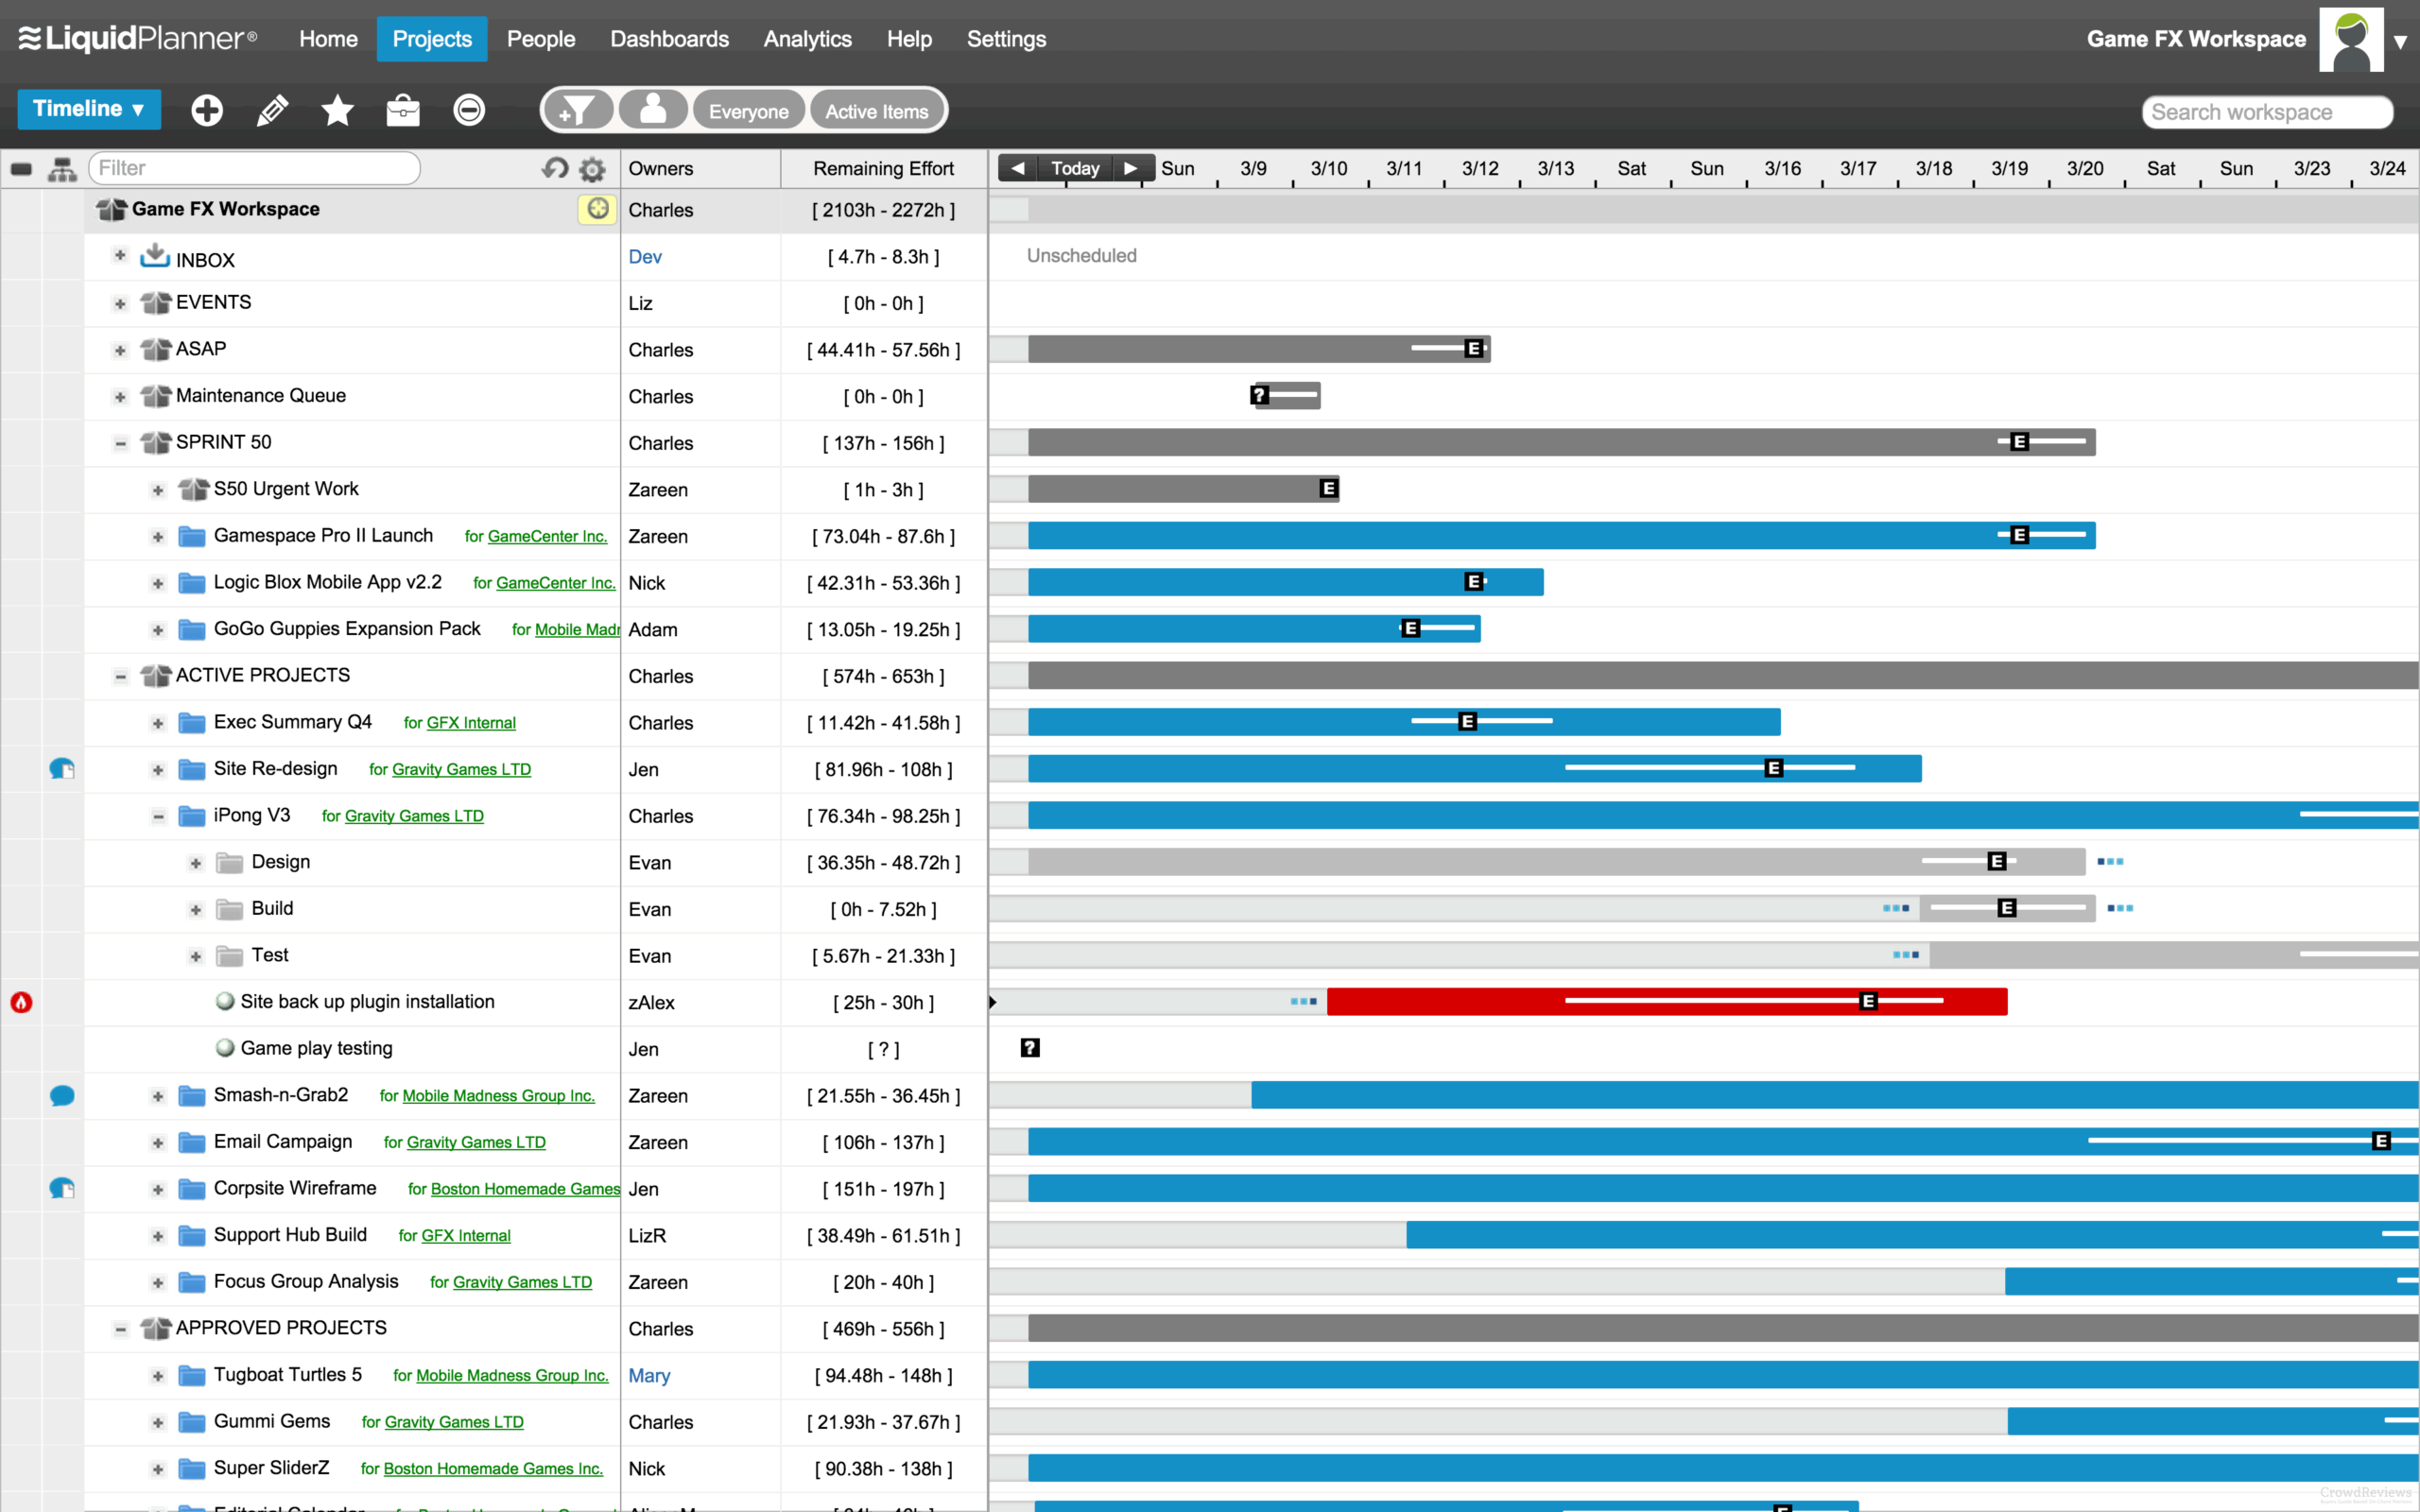The height and width of the screenshot is (1512, 2420).
Task: Click the Mary owner link
Action: [649, 1375]
